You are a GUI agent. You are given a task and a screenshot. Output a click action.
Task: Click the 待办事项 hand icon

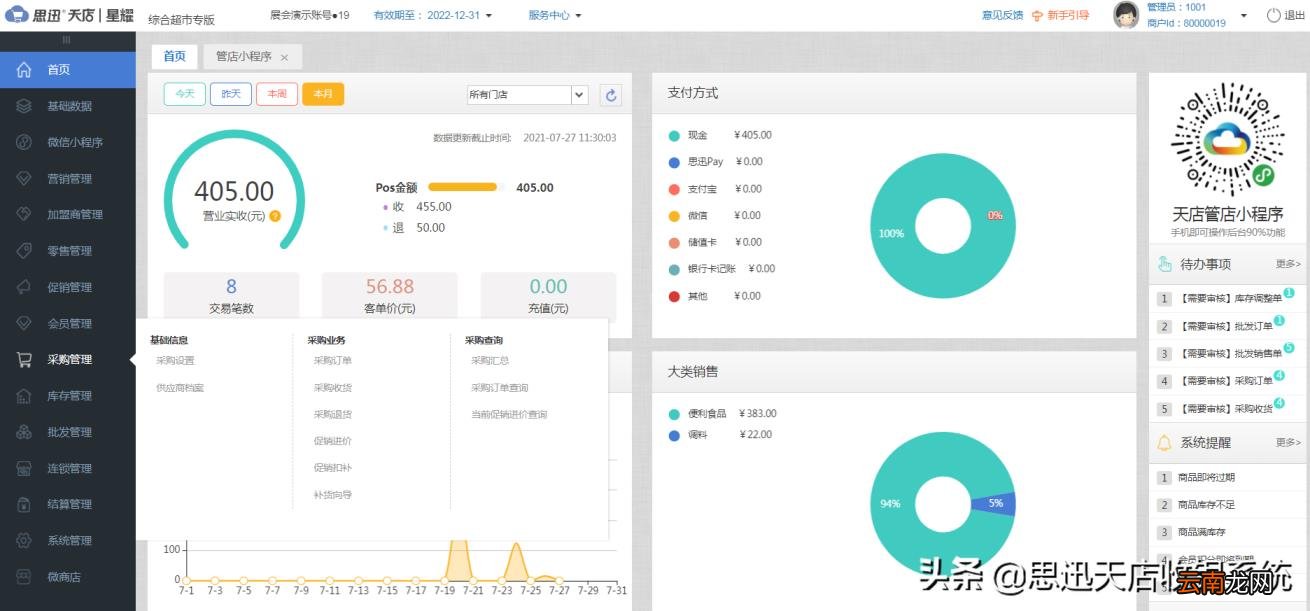pyautogui.click(x=1164, y=264)
